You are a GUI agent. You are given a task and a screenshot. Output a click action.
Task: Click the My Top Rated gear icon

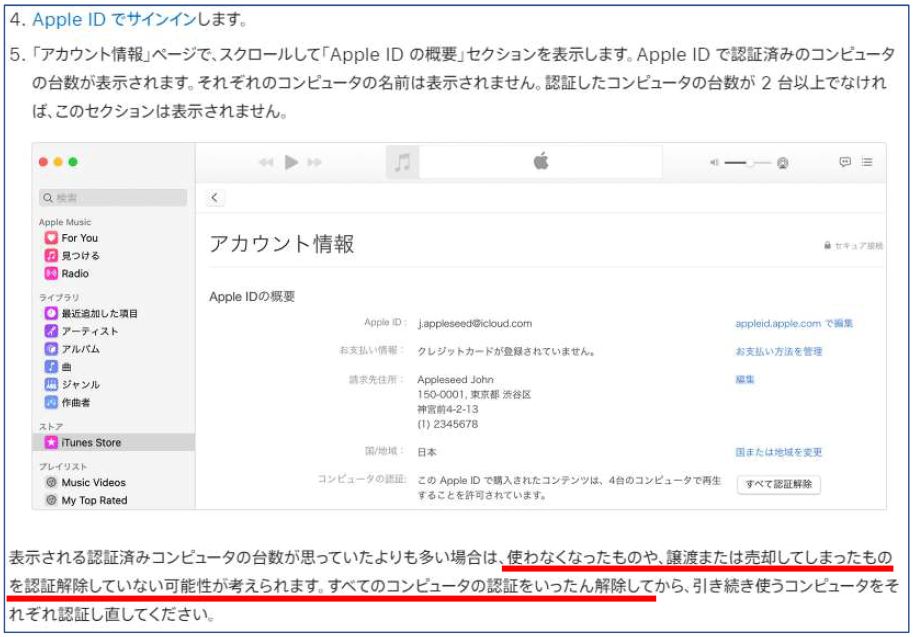[x=51, y=500]
